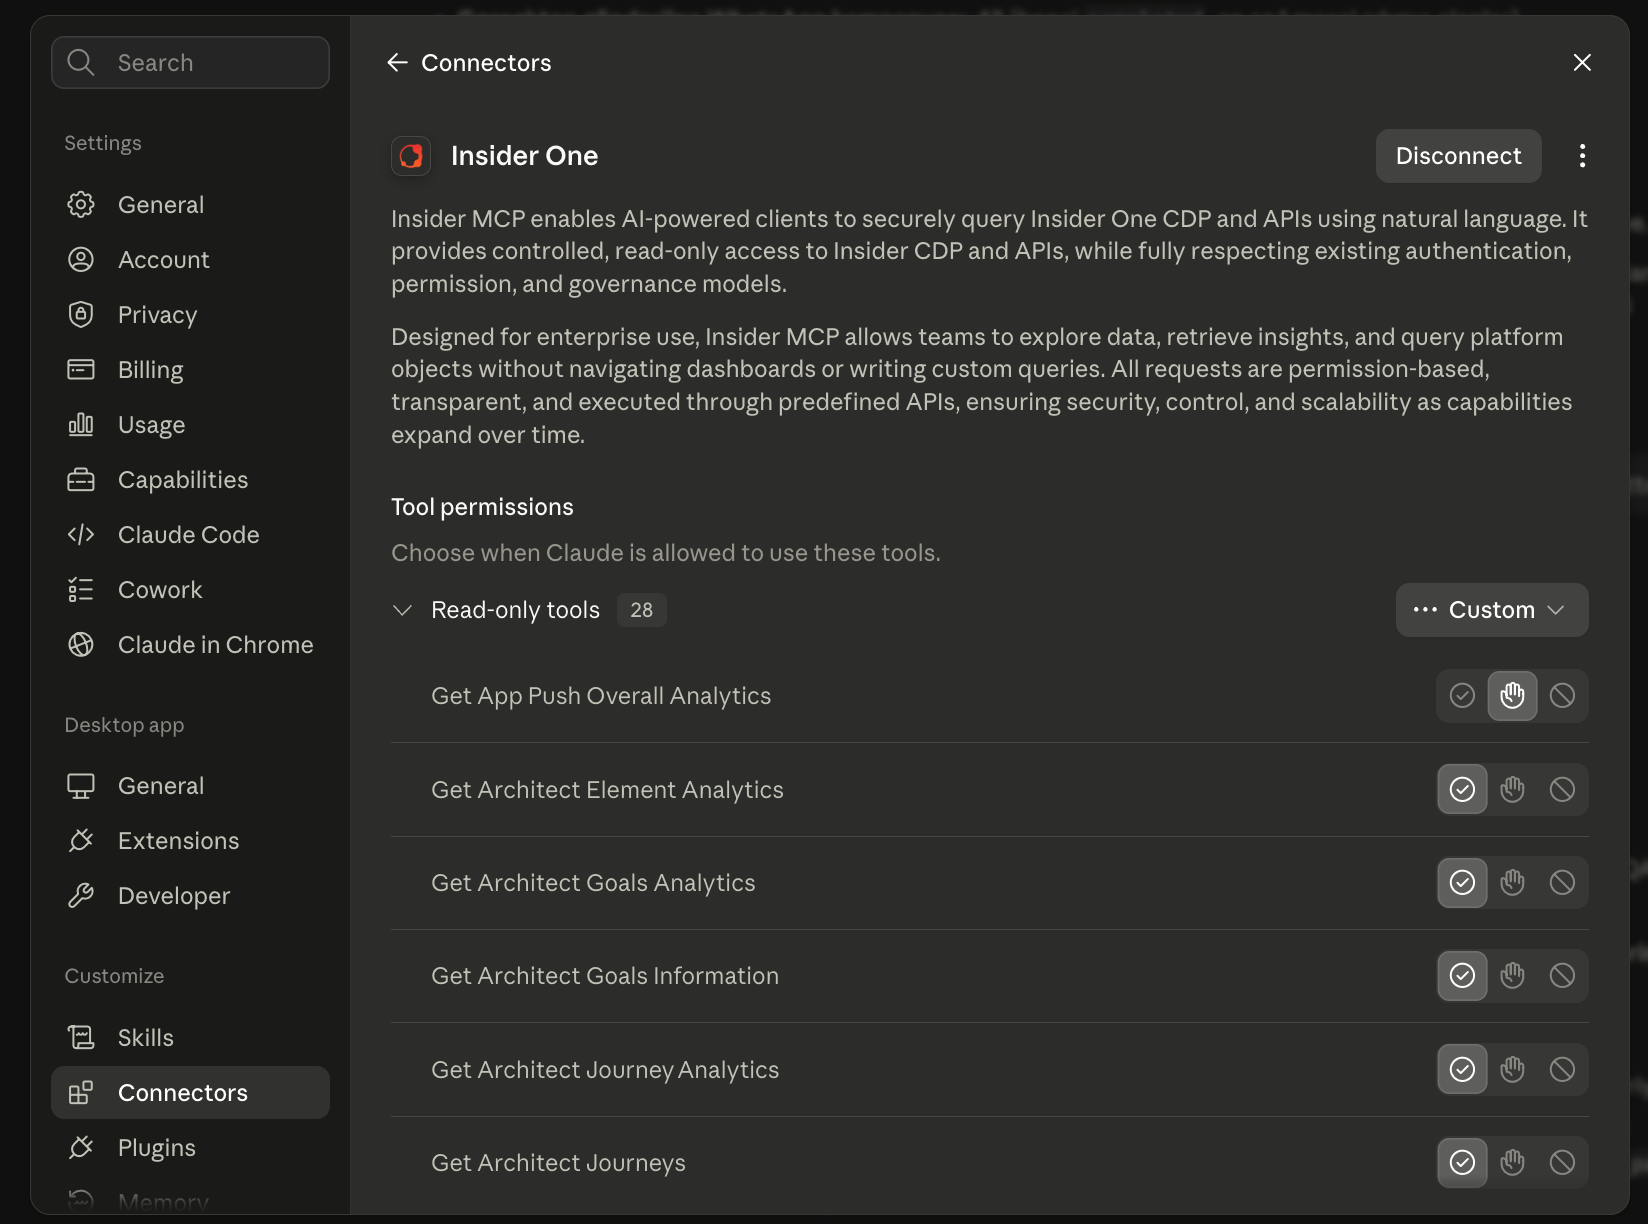Viewport: 1648px width, 1224px height.
Task: Set Get Architect Goals Information to needs approval
Action: 1512,975
